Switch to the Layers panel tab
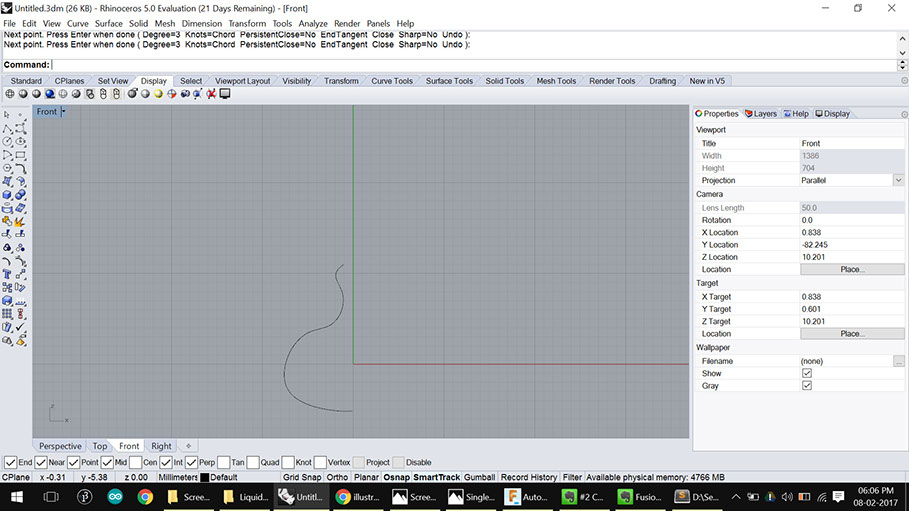 [x=761, y=114]
